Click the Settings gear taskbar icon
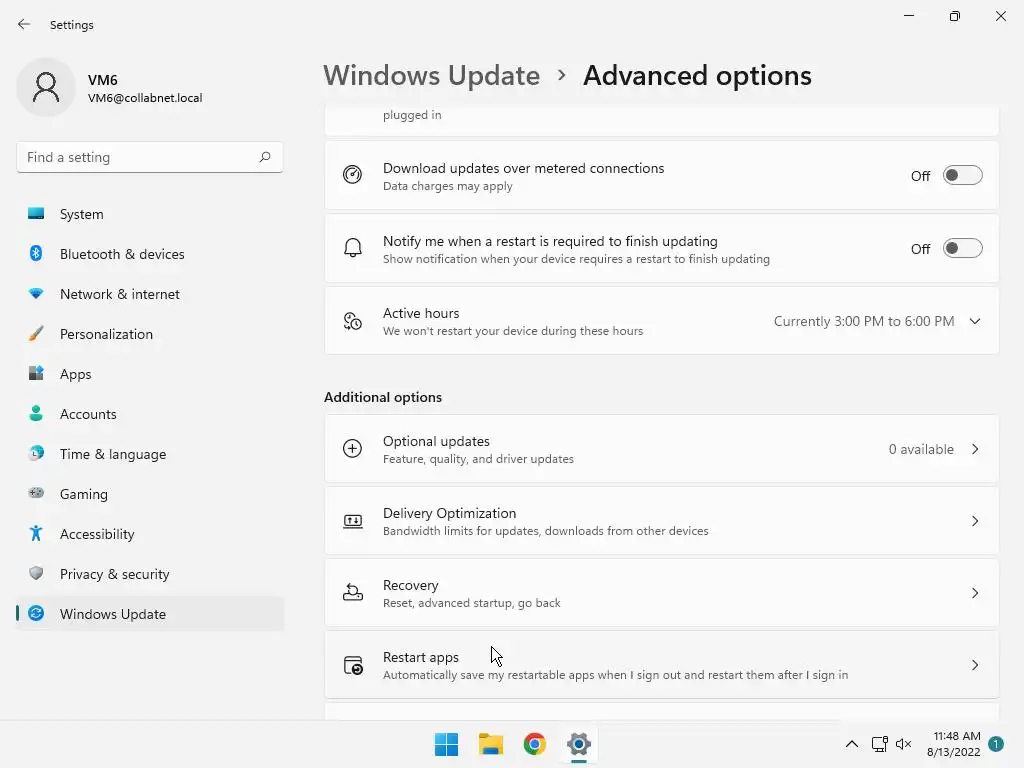 coord(579,744)
